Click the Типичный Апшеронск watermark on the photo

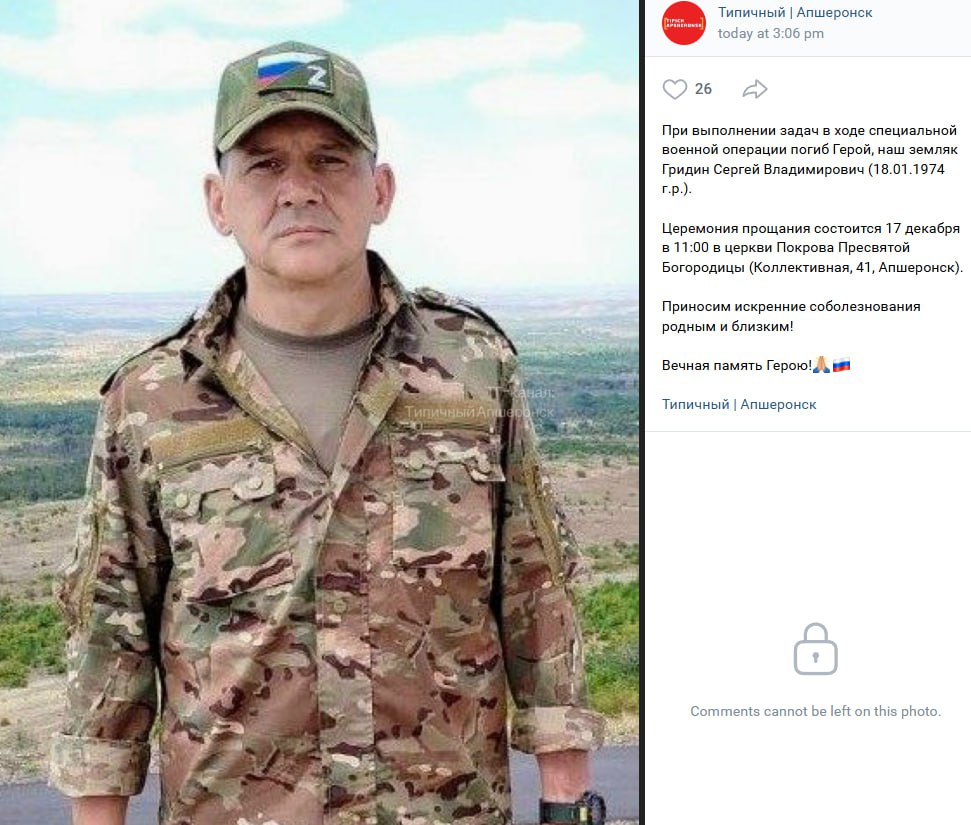[480, 403]
